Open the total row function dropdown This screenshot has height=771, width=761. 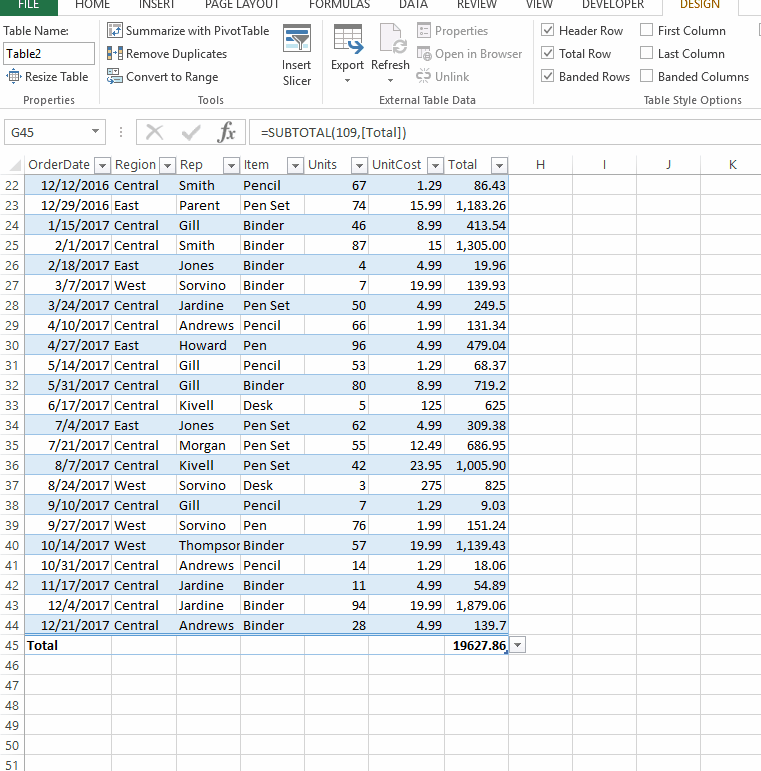click(518, 645)
